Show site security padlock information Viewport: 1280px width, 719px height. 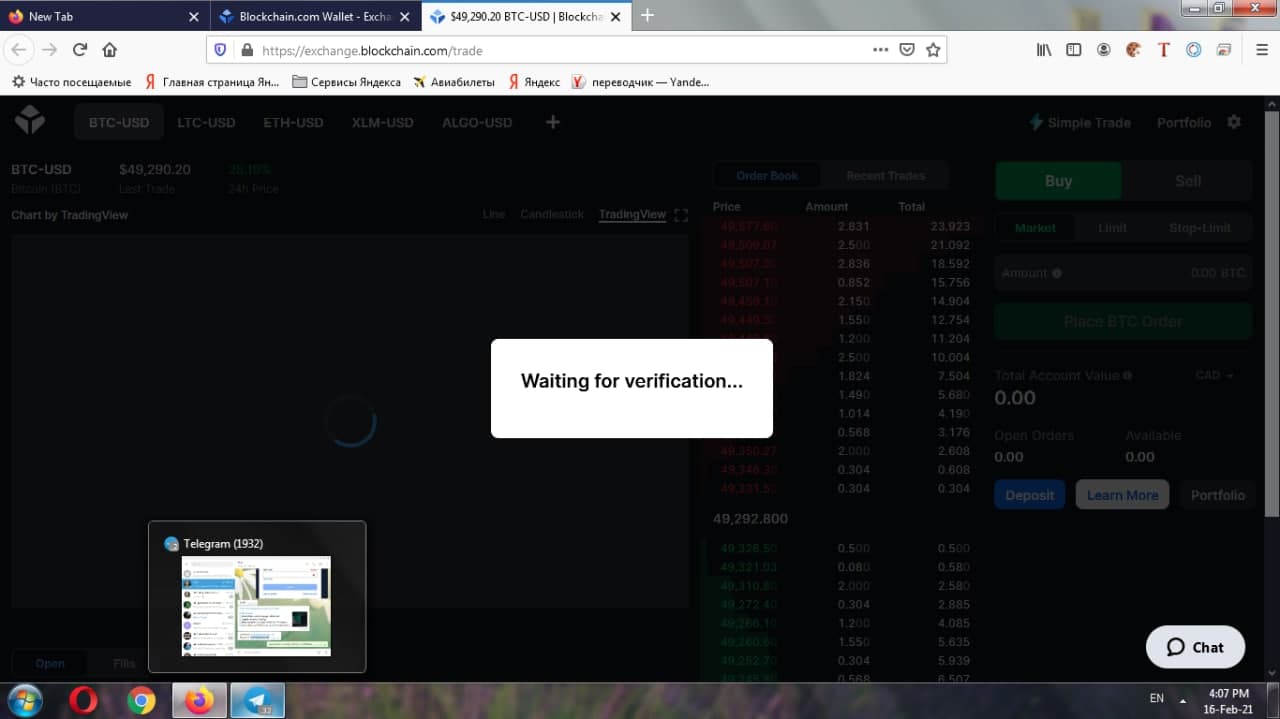click(246, 50)
